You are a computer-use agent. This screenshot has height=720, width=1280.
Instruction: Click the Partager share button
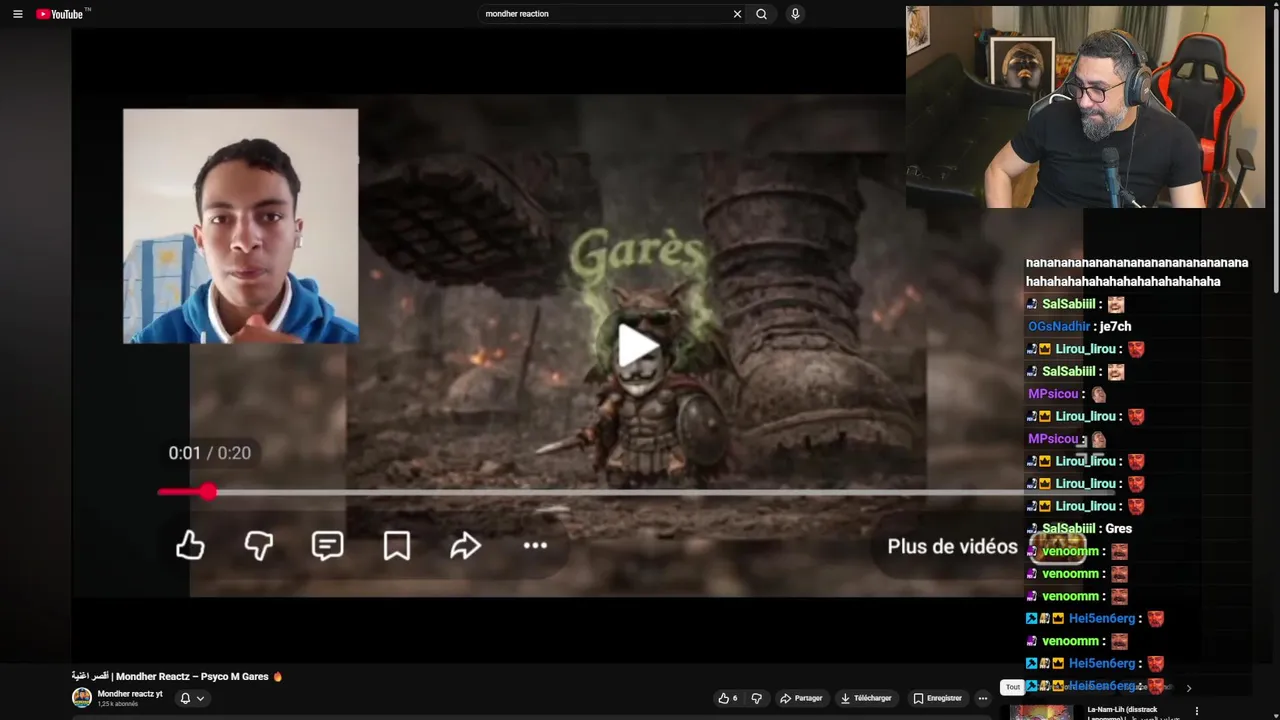(x=801, y=698)
